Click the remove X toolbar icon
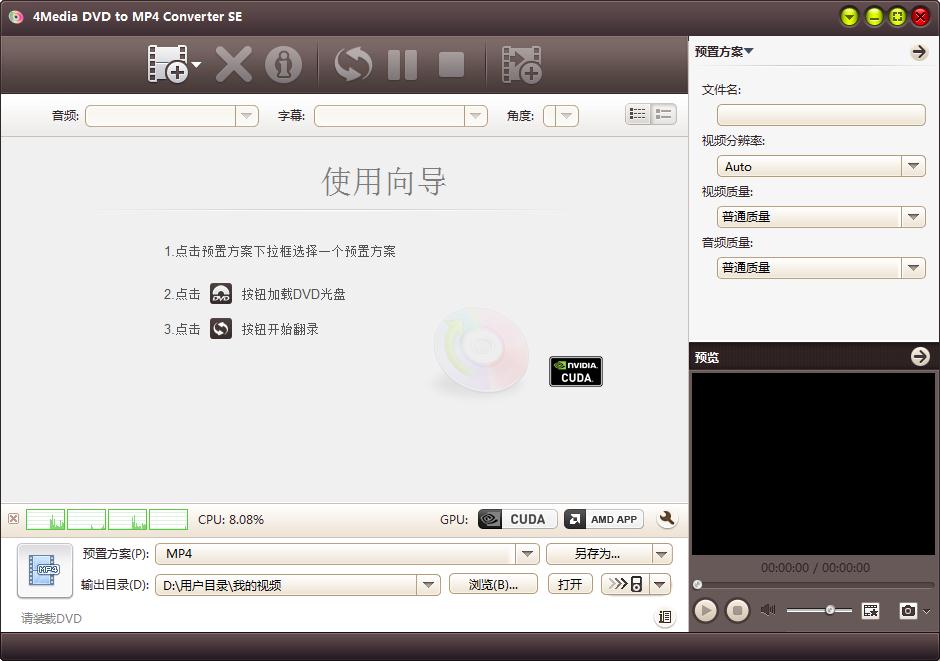The image size is (940, 661). [233, 64]
